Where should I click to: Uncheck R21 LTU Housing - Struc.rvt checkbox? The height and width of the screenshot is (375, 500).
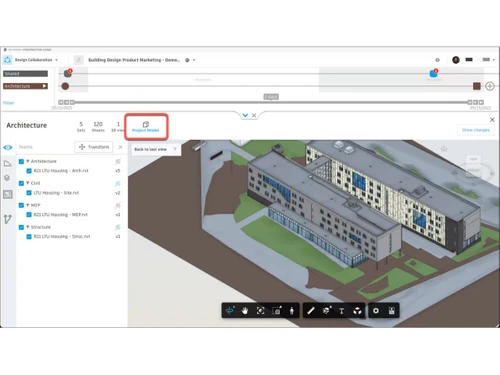pyautogui.click(x=29, y=237)
